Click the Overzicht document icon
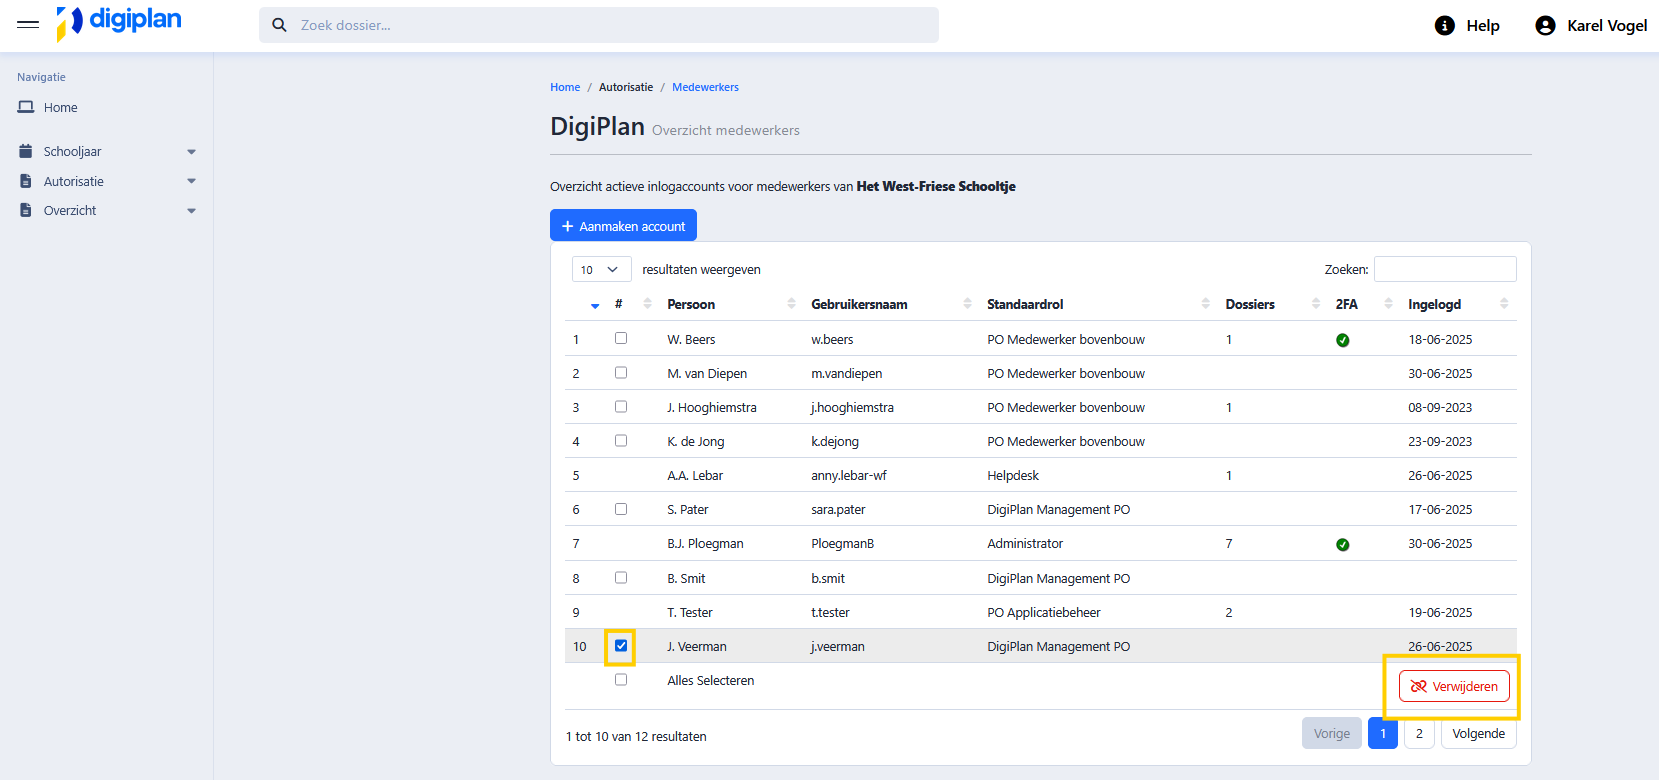The height and width of the screenshot is (780, 1659). pos(26,210)
